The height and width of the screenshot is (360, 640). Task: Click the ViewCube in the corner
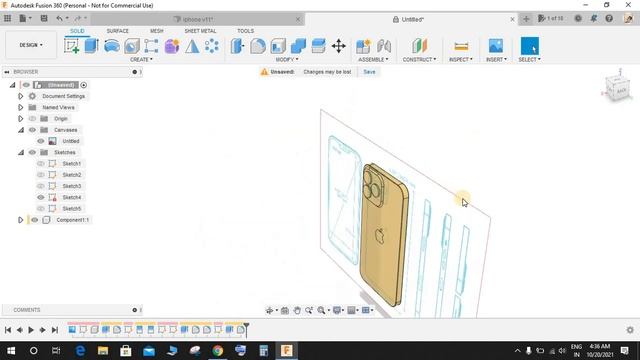(x=618, y=89)
